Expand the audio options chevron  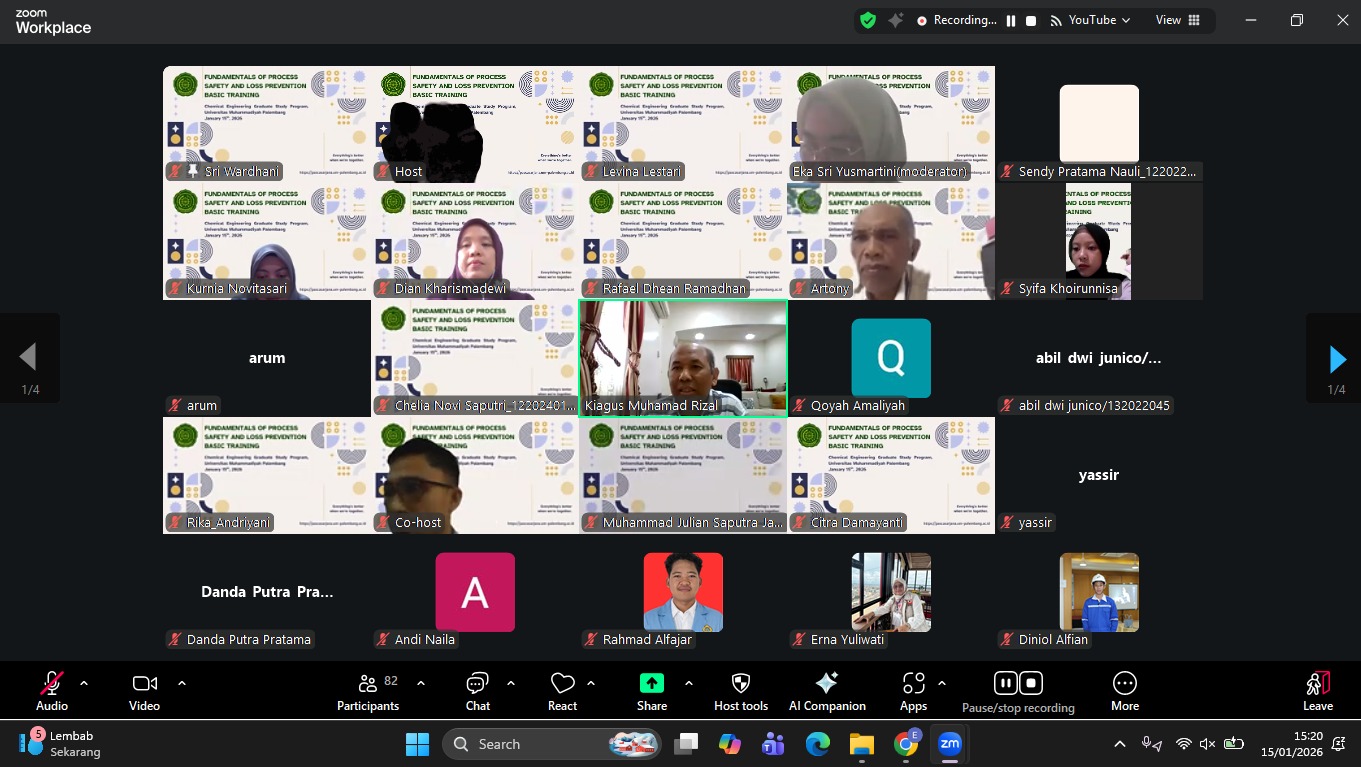84,683
